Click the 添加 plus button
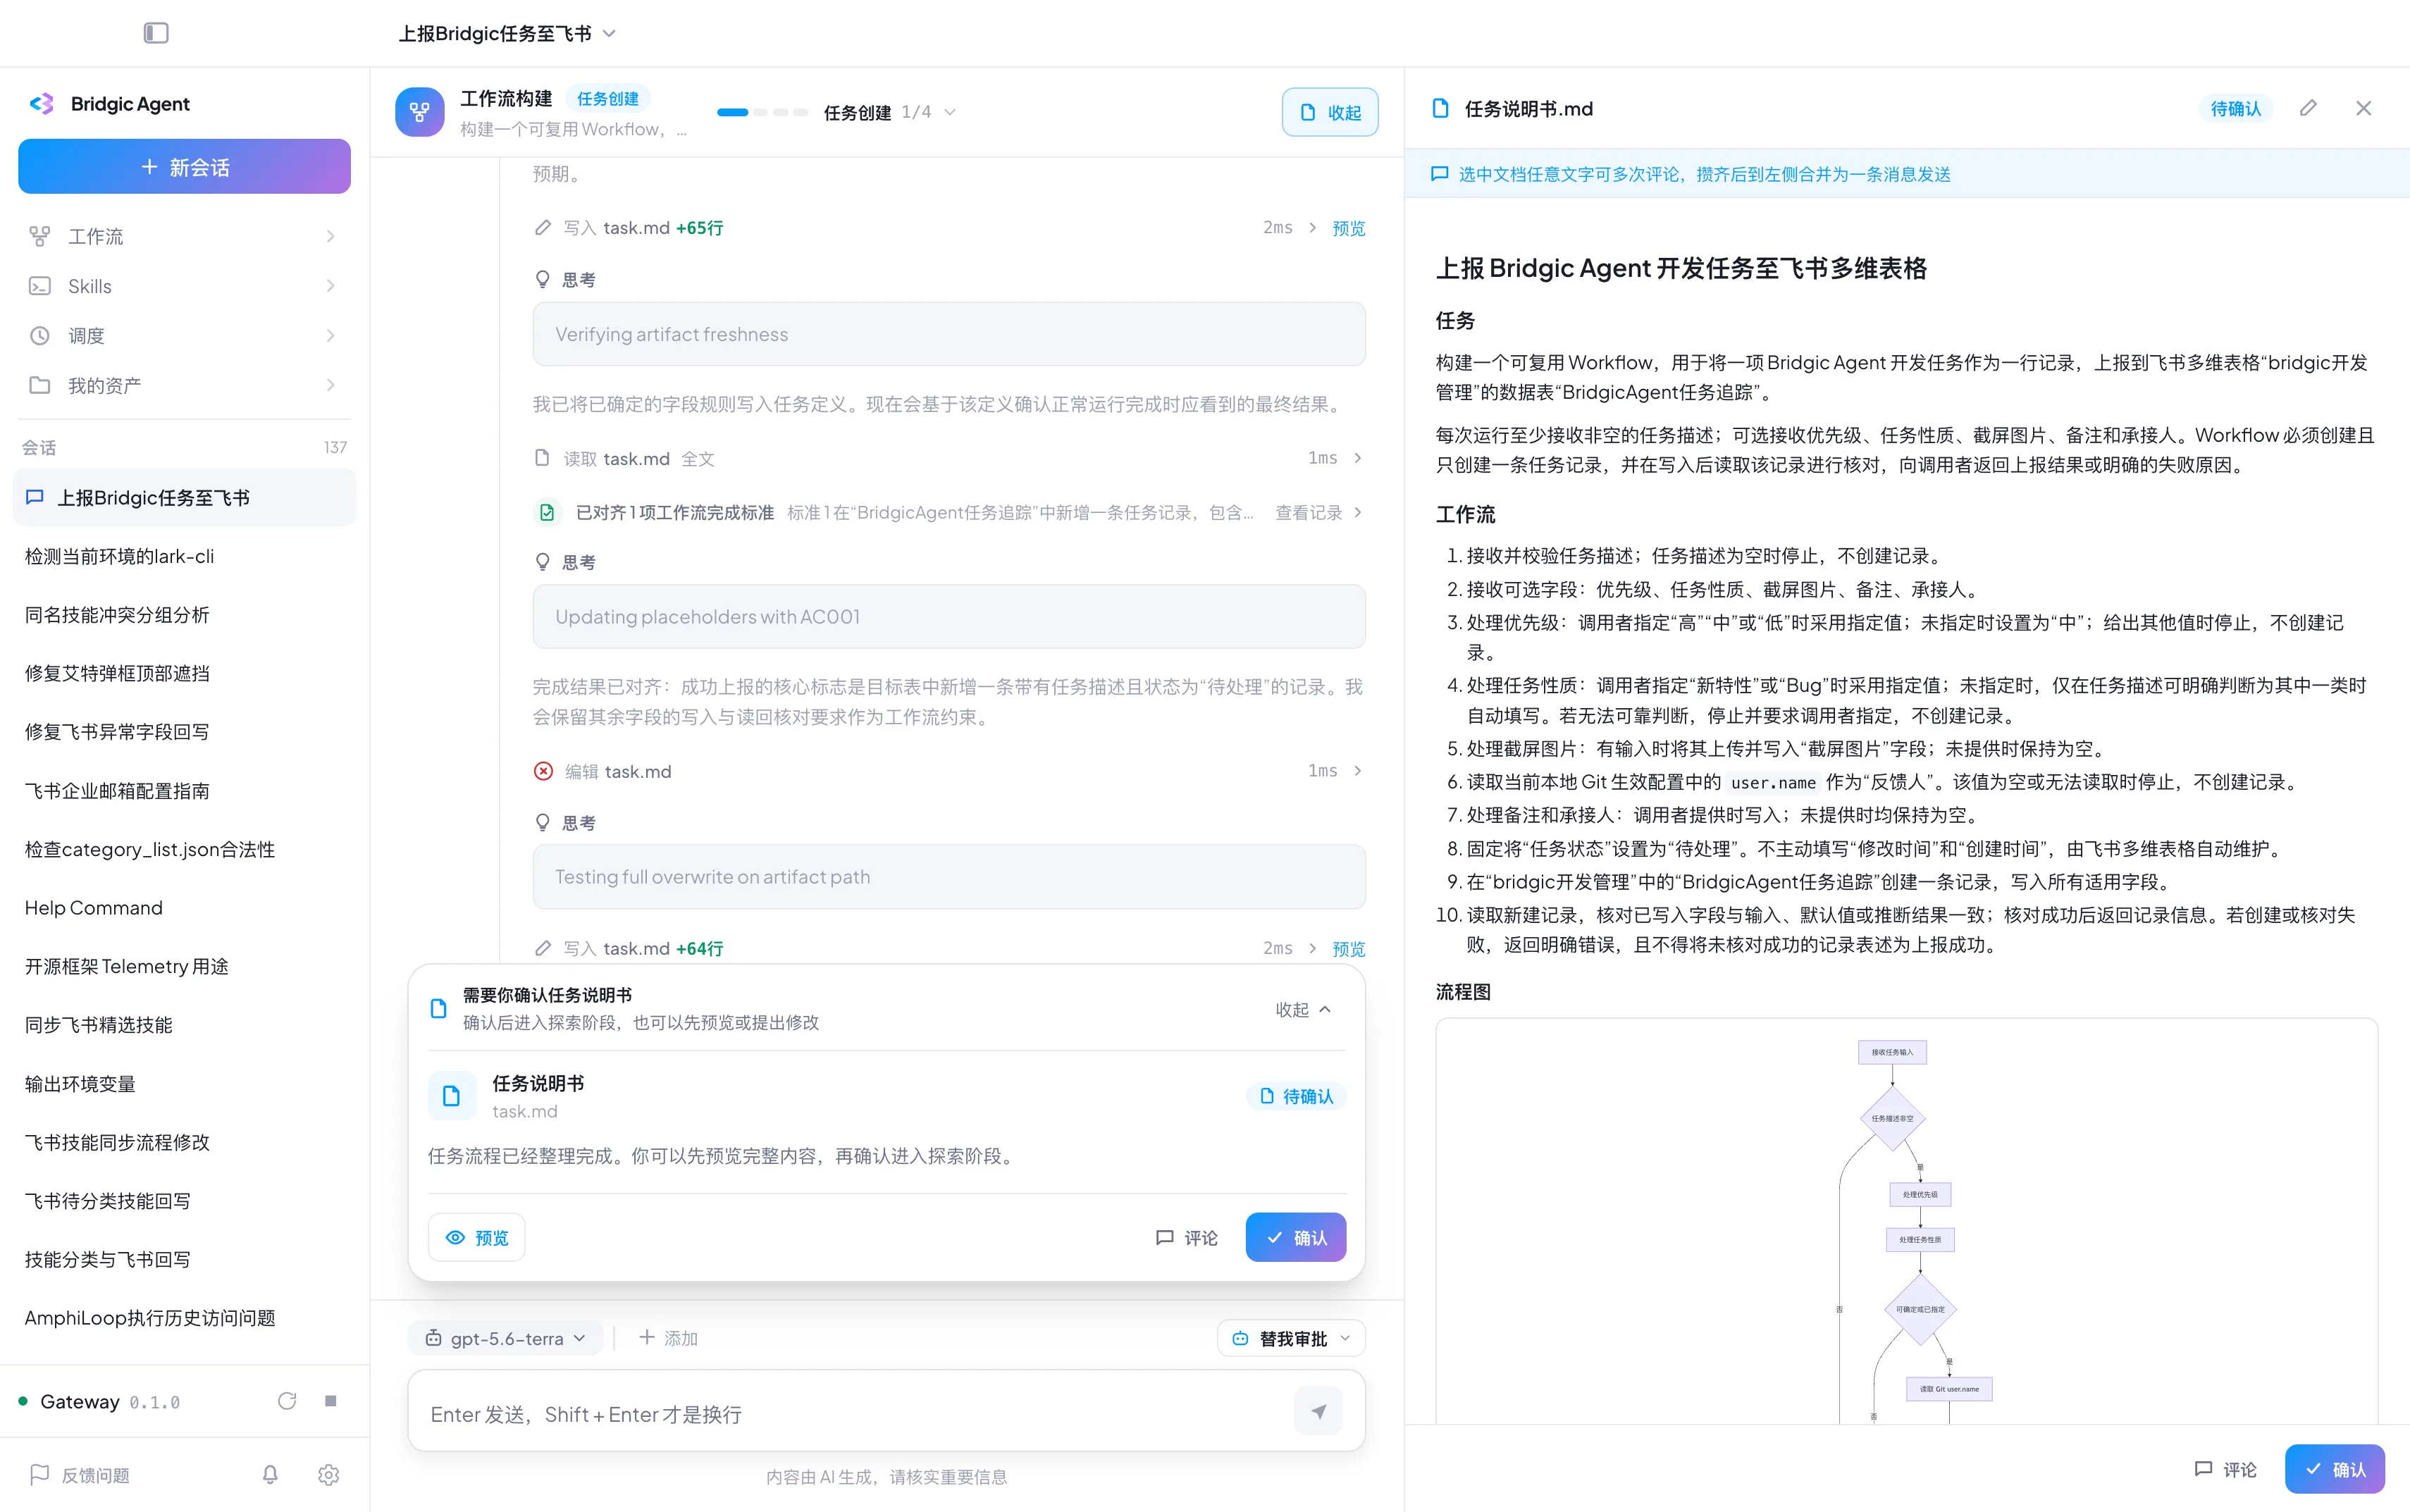 [x=668, y=1338]
